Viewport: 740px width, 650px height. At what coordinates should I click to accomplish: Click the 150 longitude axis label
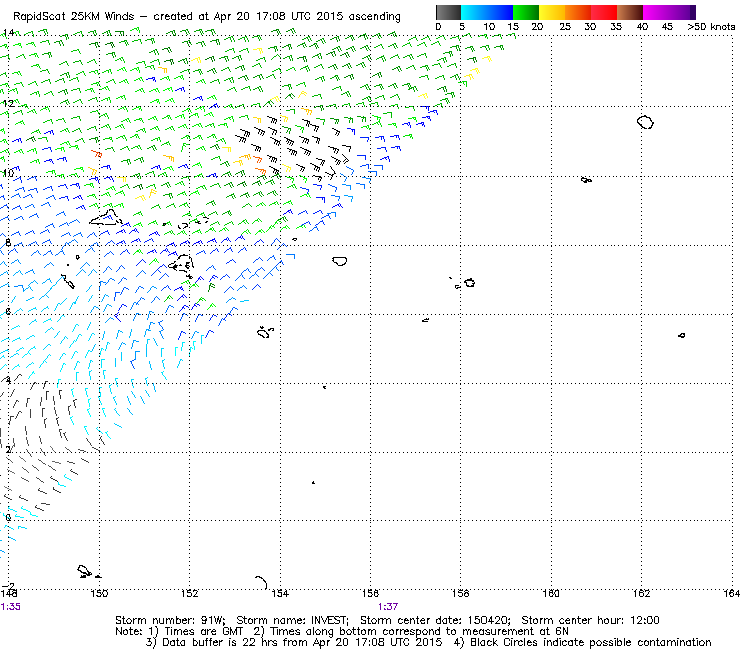tap(99, 593)
